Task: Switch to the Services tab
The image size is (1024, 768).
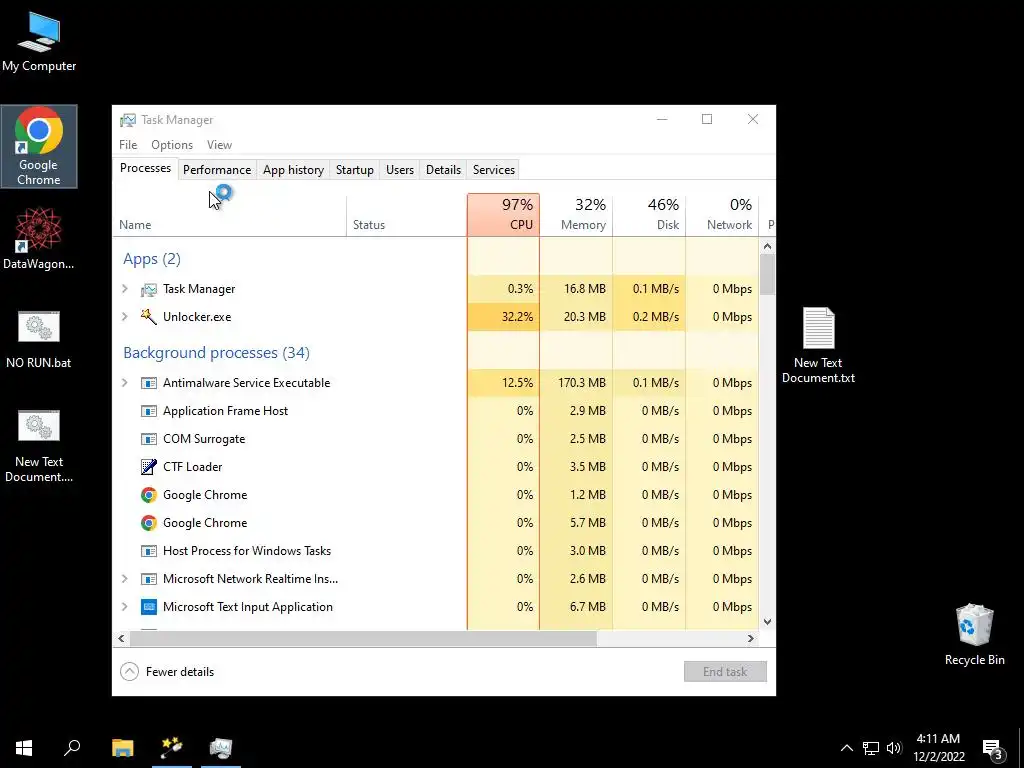Action: pyautogui.click(x=494, y=170)
